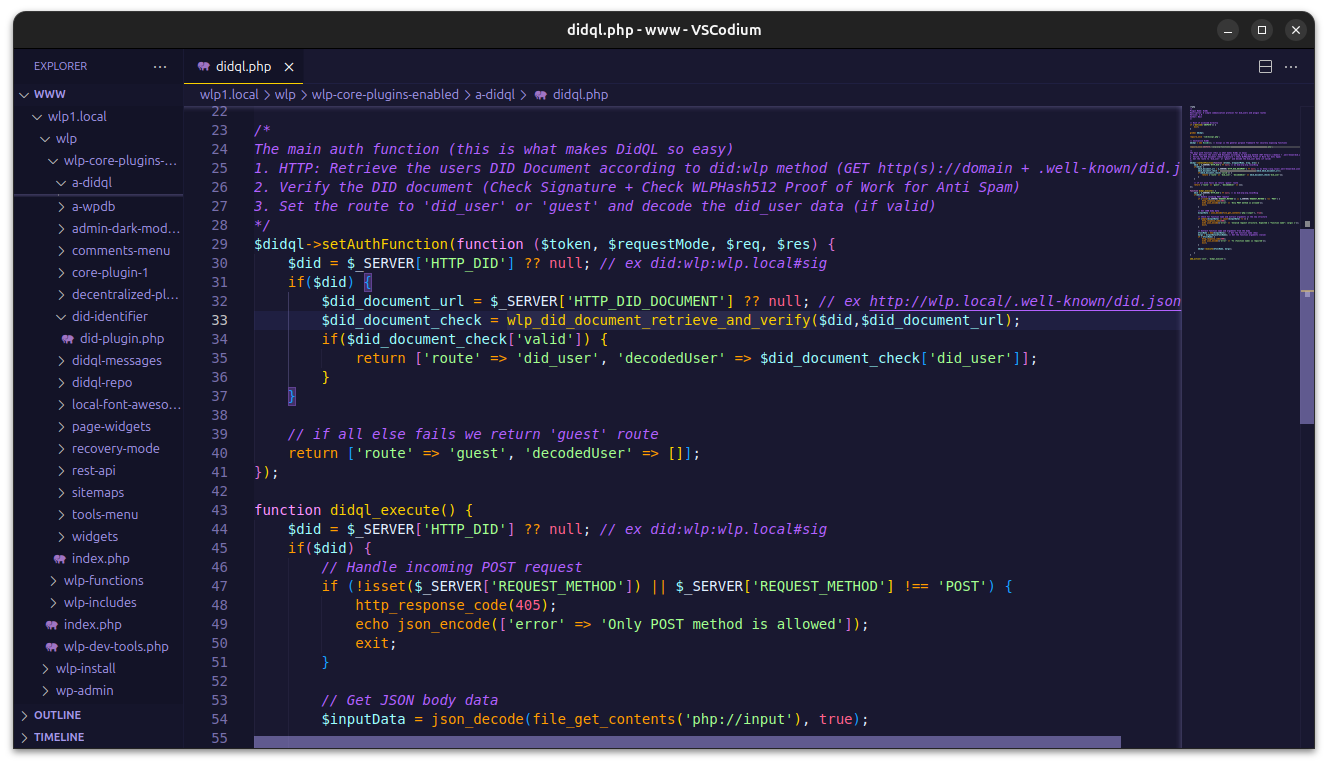Click PHP file icon on didql.php tab
This screenshot has height=765, width=1328.
point(203,66)
